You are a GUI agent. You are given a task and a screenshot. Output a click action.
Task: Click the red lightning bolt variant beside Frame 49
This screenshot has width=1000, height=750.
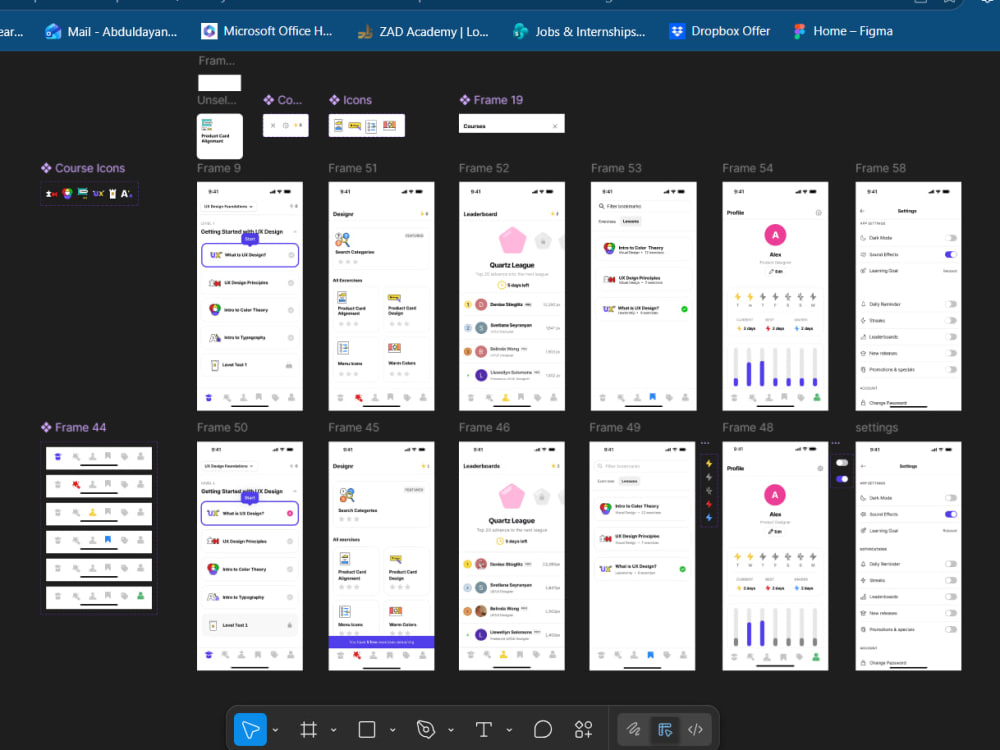pyautogui.click(x=709, y=504)
